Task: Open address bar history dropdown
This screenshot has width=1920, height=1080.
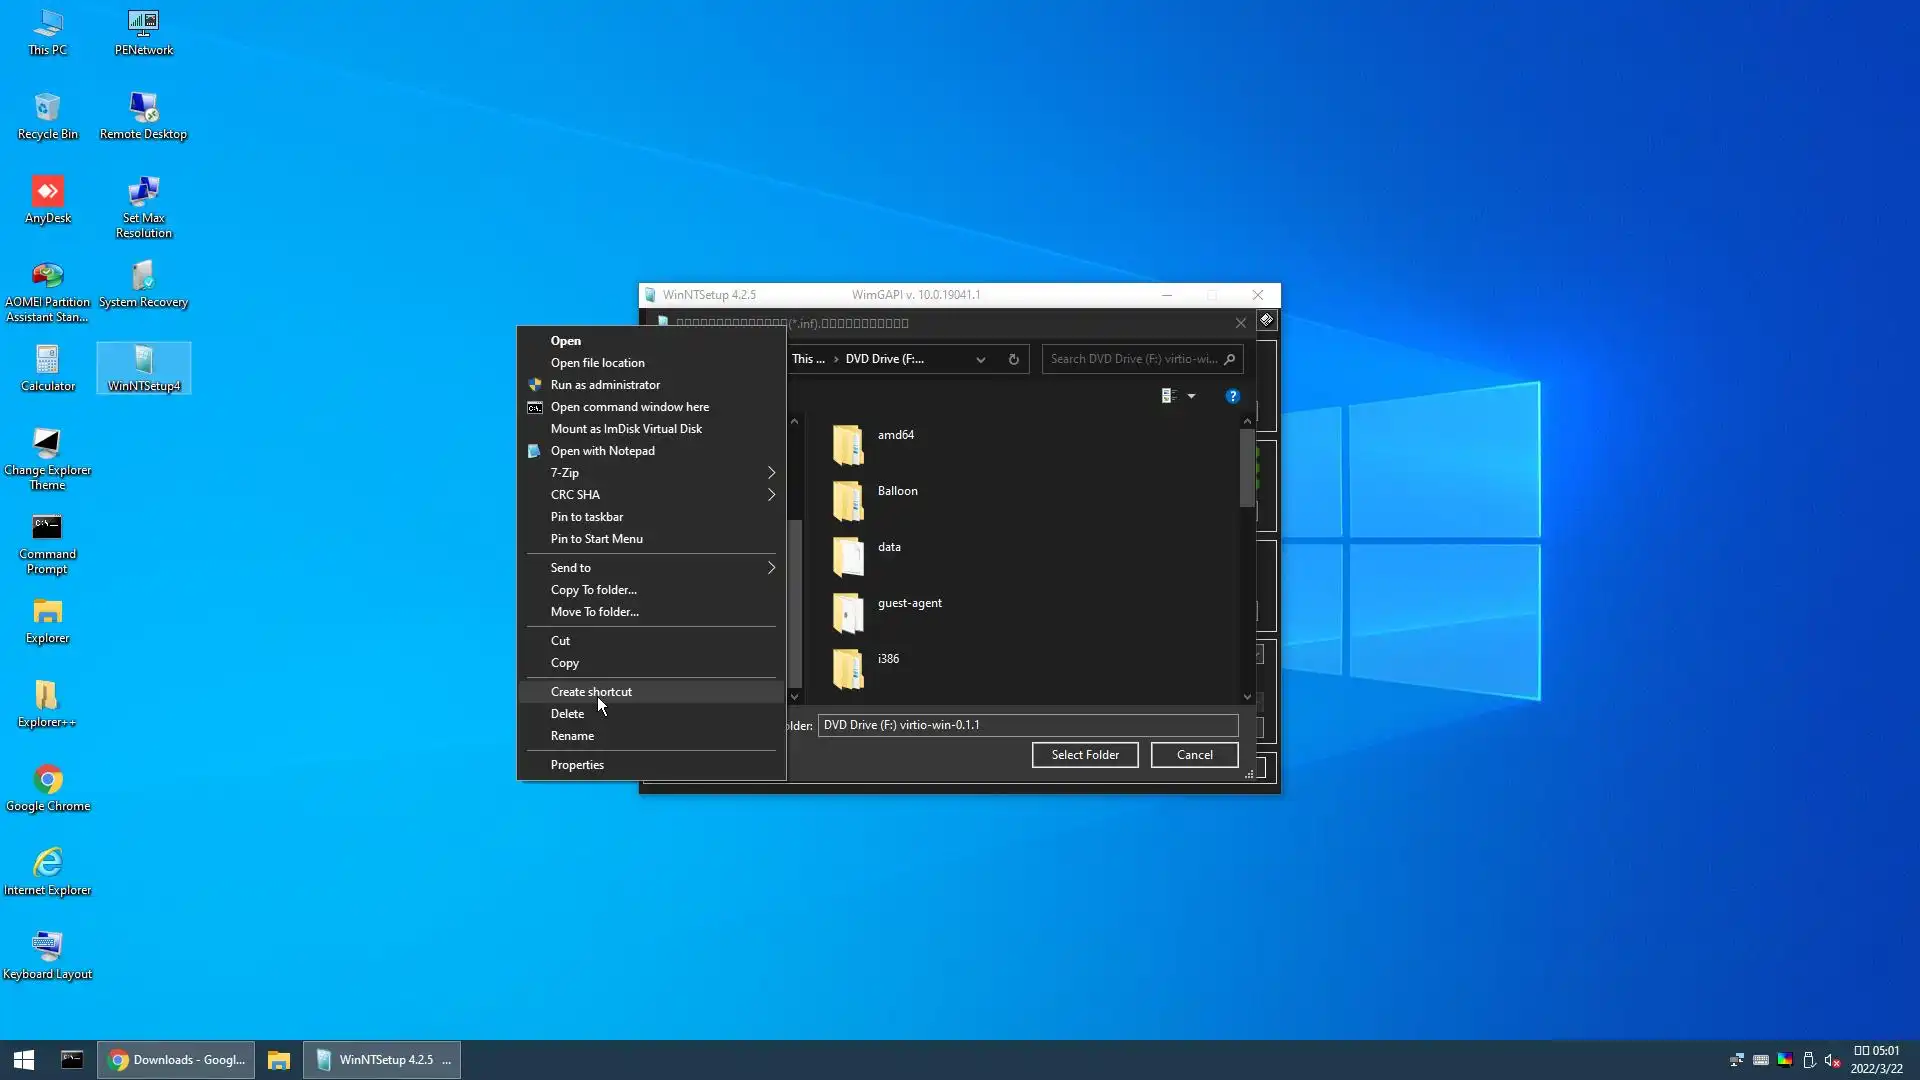Action: [x=980, y=359]
